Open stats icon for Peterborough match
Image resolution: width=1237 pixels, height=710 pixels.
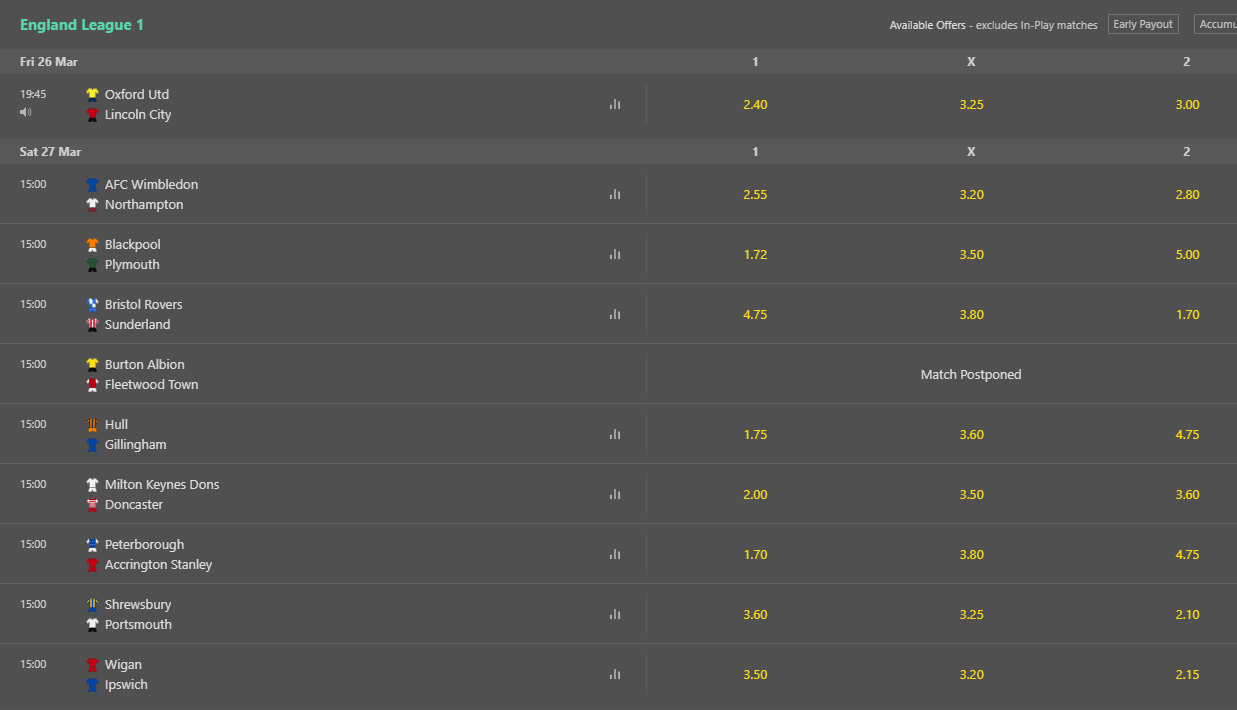tap(615, 554)
